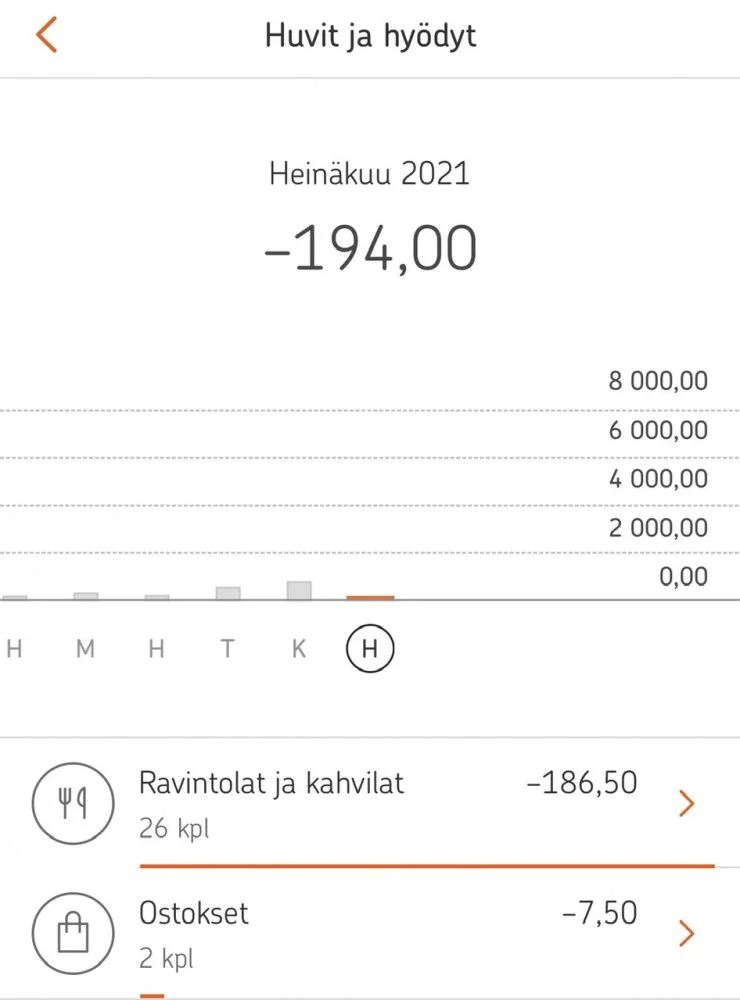Tap the gray bar above K
Image resolution: width=740 pixels, height=1000 pixels.
[299, 590]
